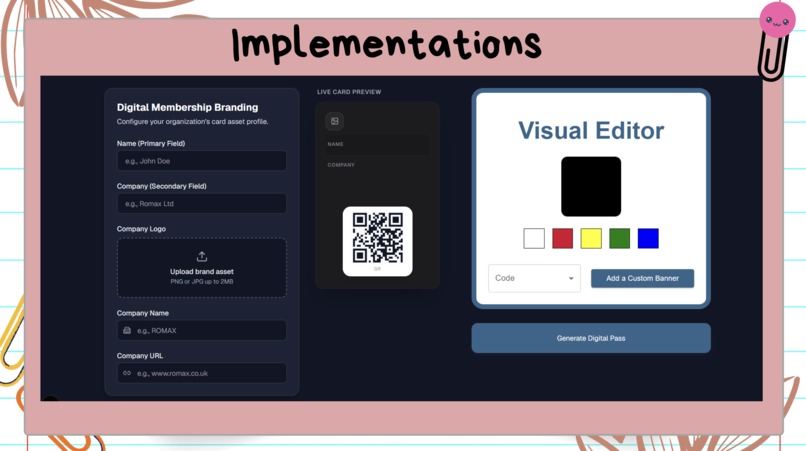This screenshot has width=806, height=451.
Task: Click the LIVE CARD PREVIEW label
Action: (x=349, y=92)
